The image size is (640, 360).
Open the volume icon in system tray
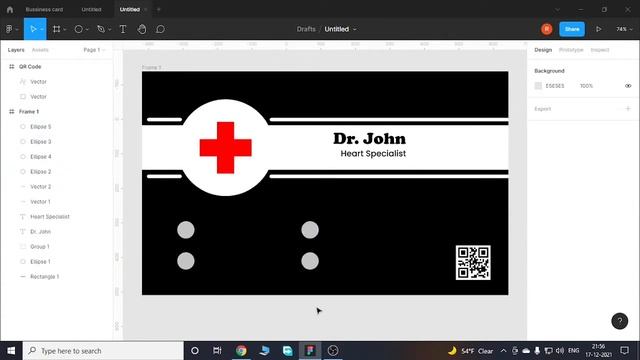[x=560, y=351]
